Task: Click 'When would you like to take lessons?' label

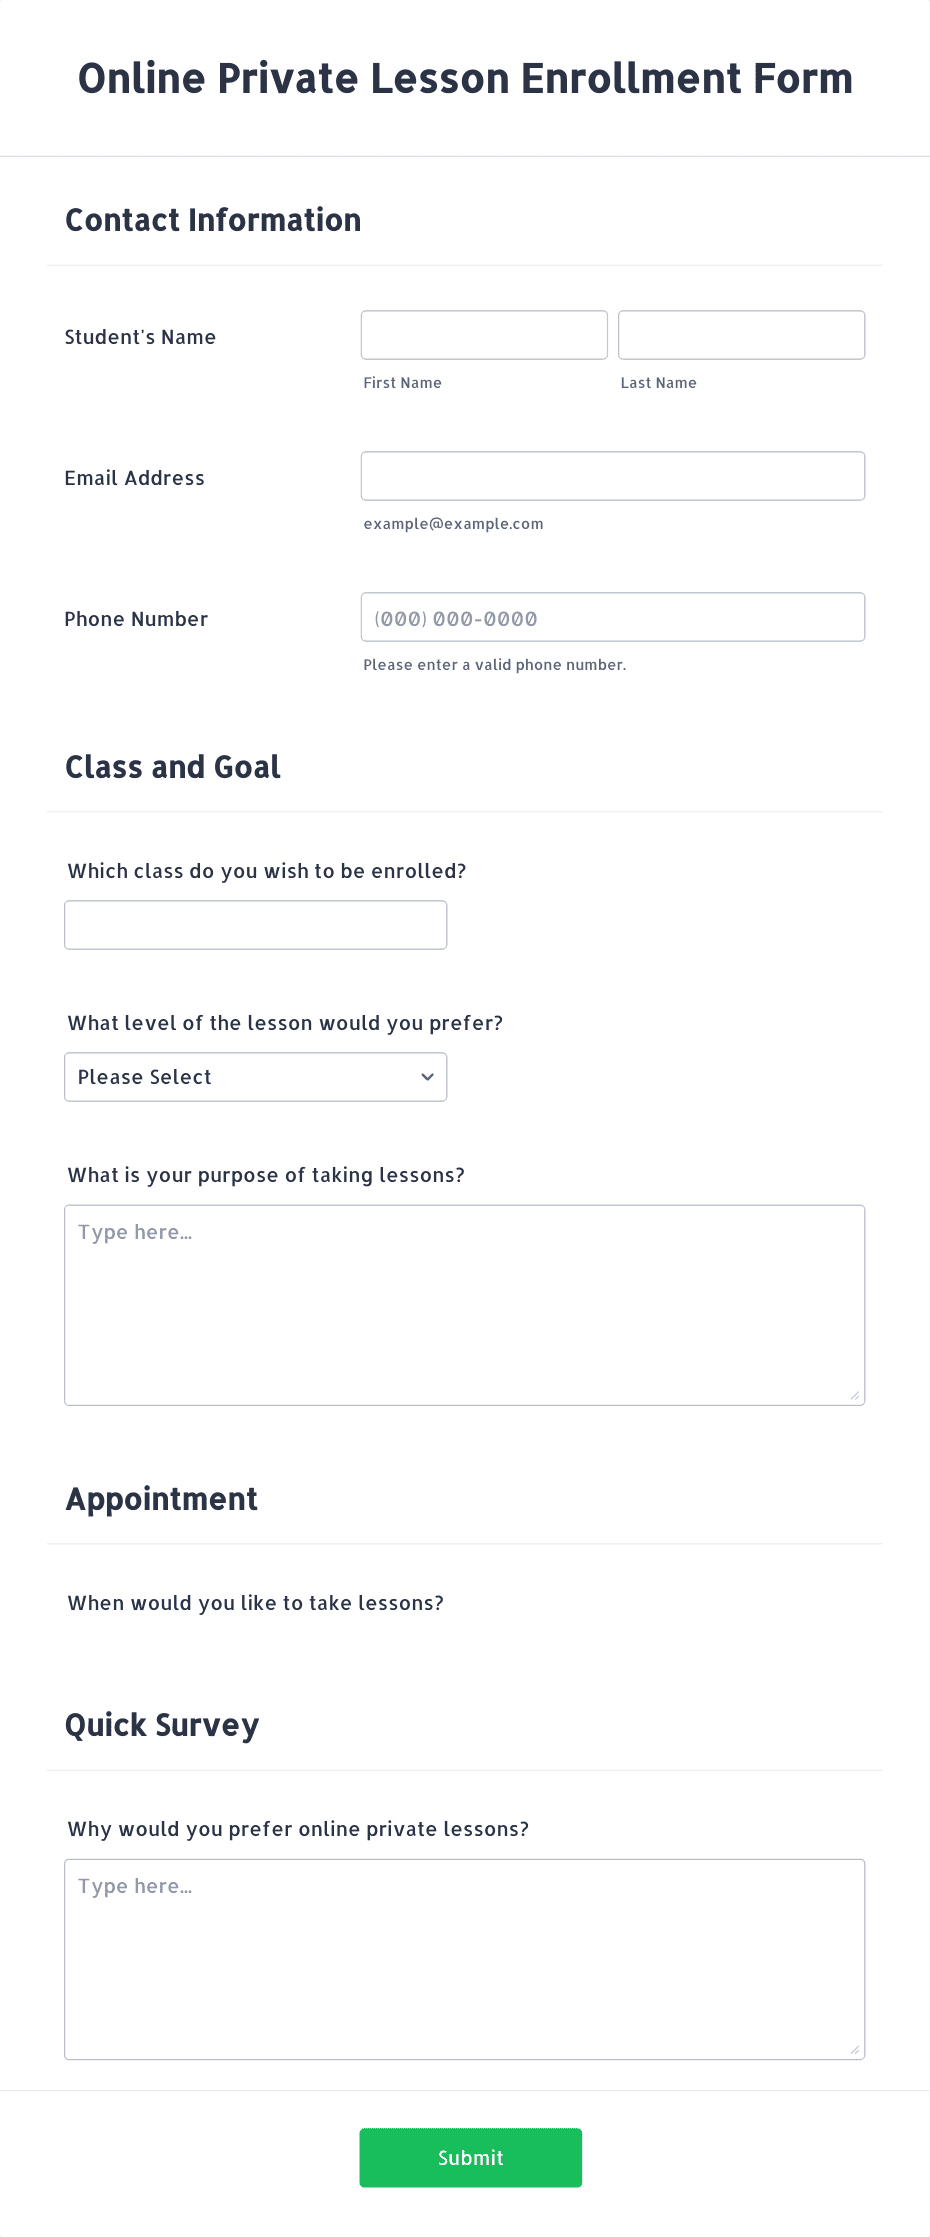Action: 256,1603
